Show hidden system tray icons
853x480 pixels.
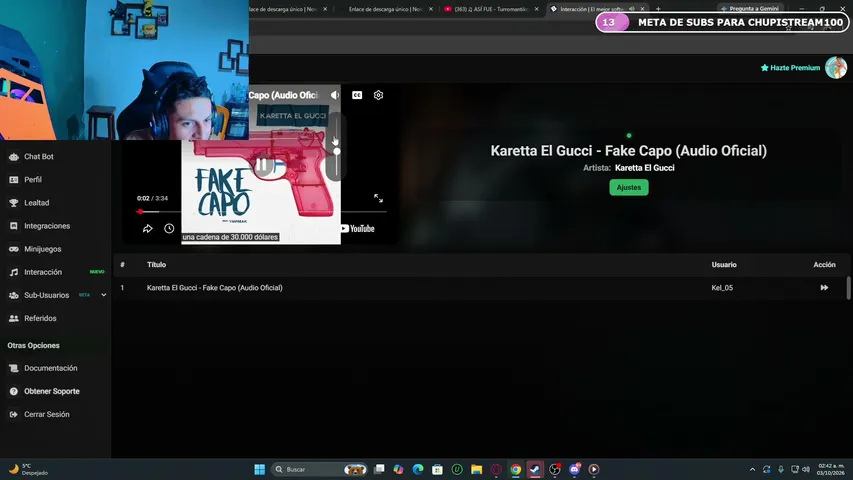pyautogui.click(x=752, y=469)
